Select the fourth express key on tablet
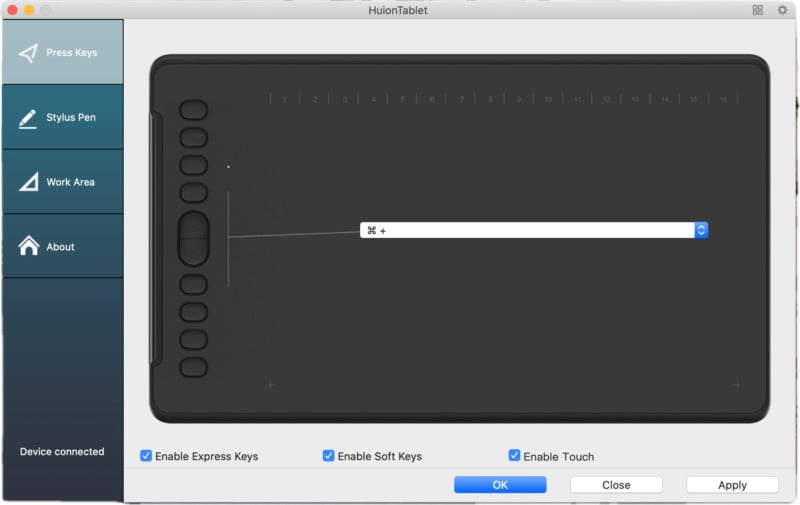800x505 pixels. (x=193, y=192)
